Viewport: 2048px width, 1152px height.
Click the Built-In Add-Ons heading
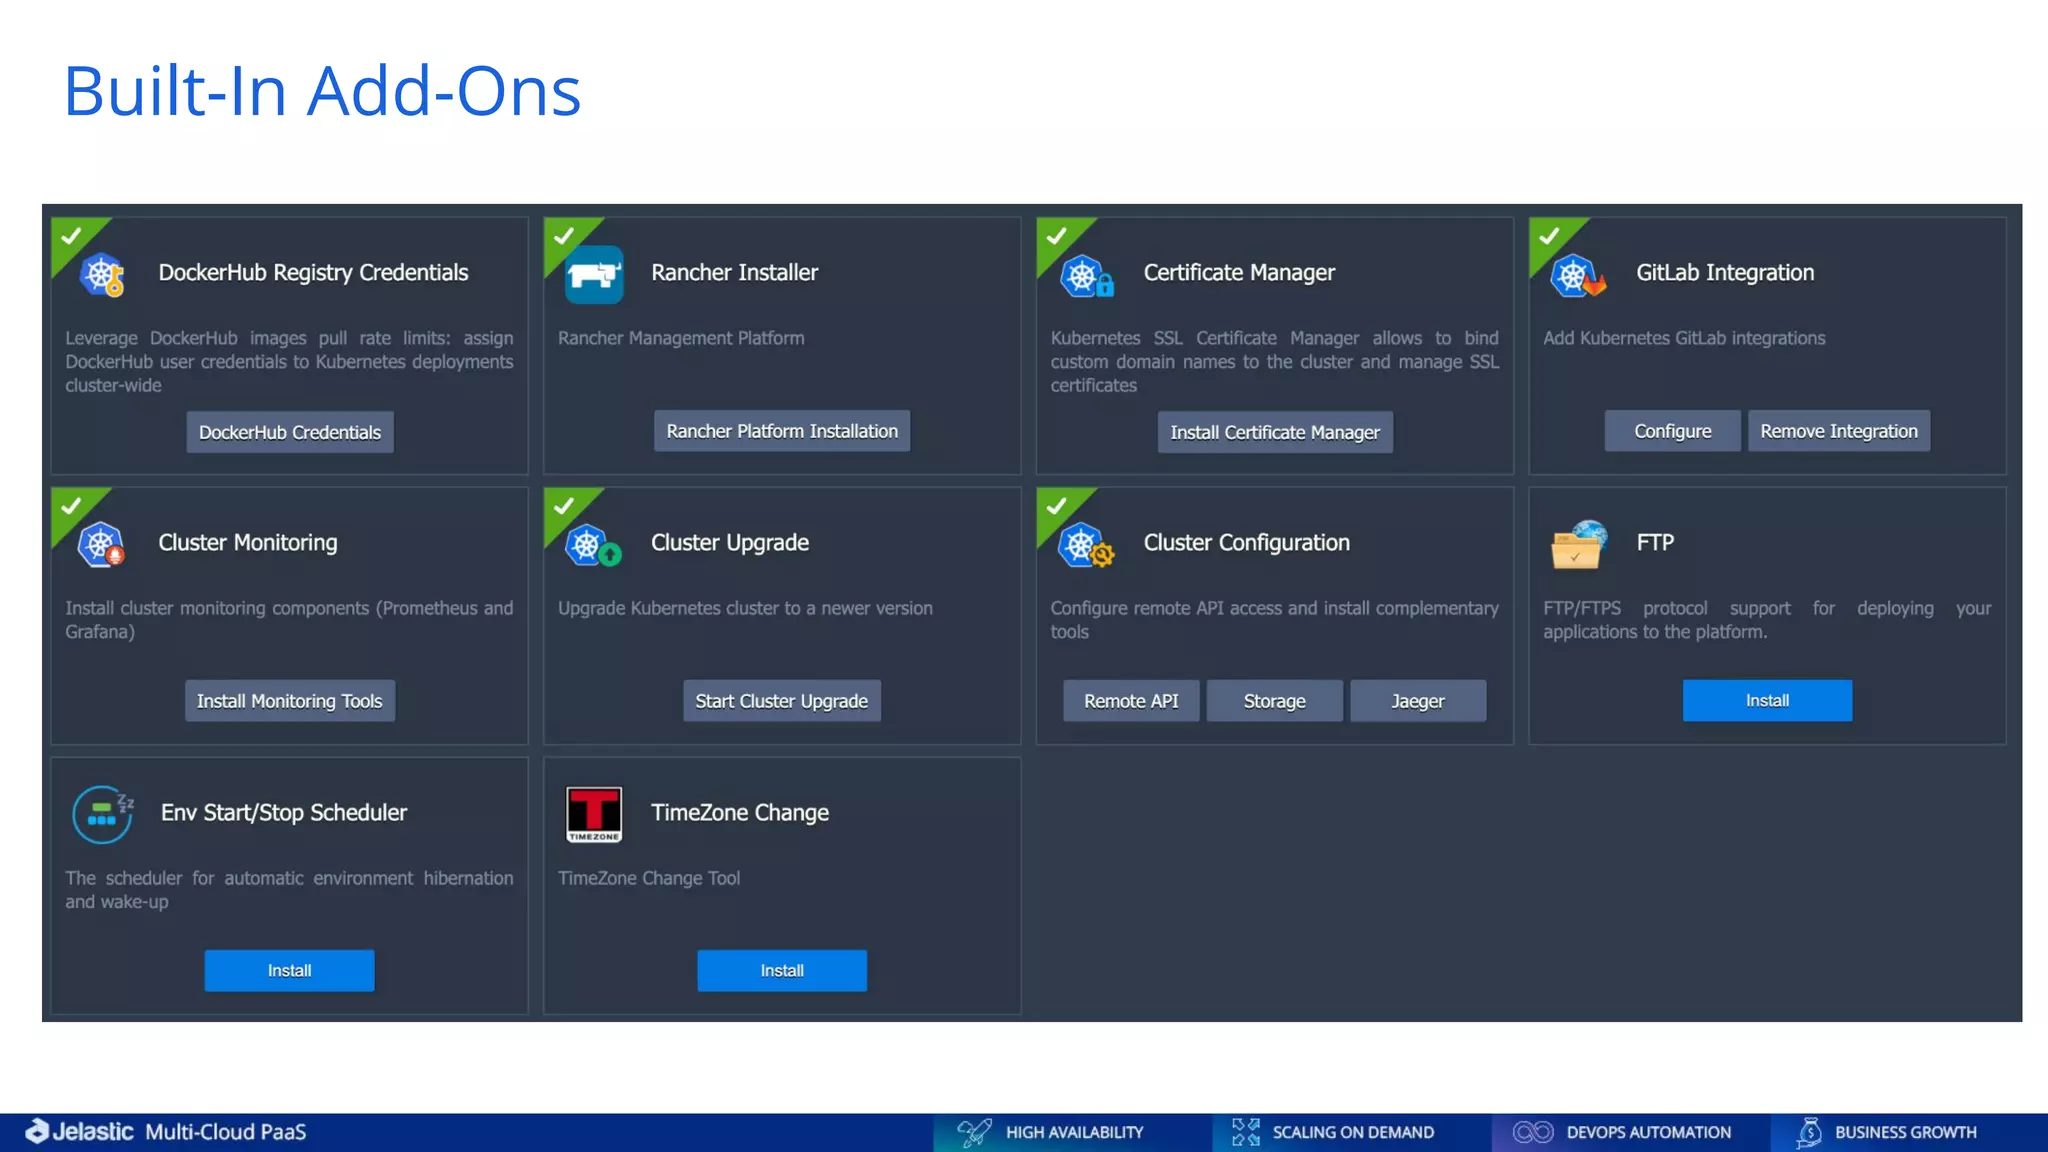click(x=322, y=91)
